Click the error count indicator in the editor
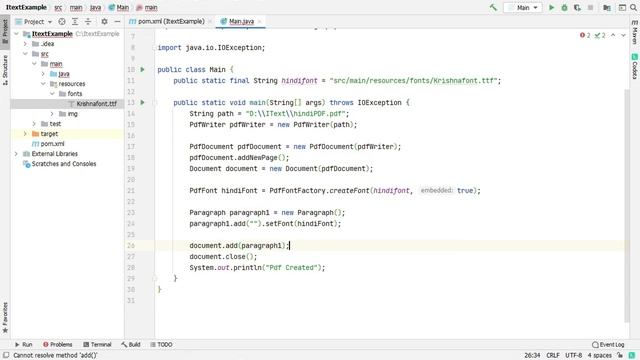Image resolution: width=640 pixels, height=360 pixels. tap(585, 36)
